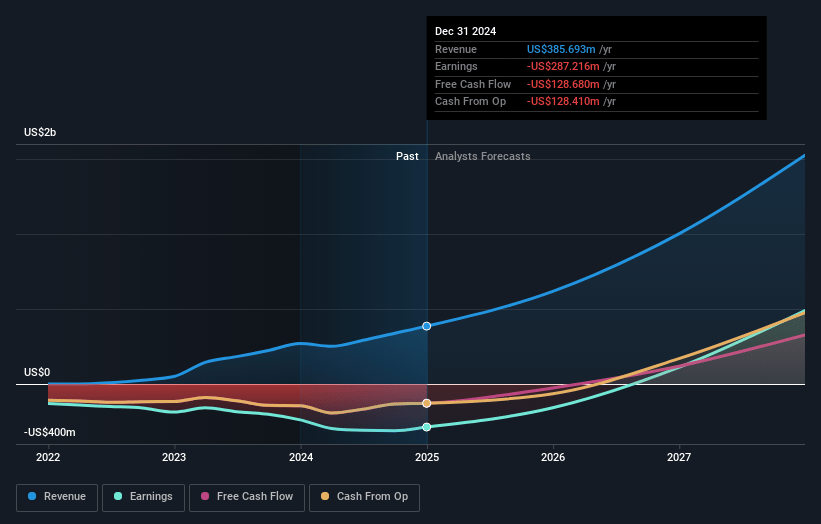This screenshot has width=821, height=524.
Task: Click the 2026 x-axis label
Action: pos(553,458)
